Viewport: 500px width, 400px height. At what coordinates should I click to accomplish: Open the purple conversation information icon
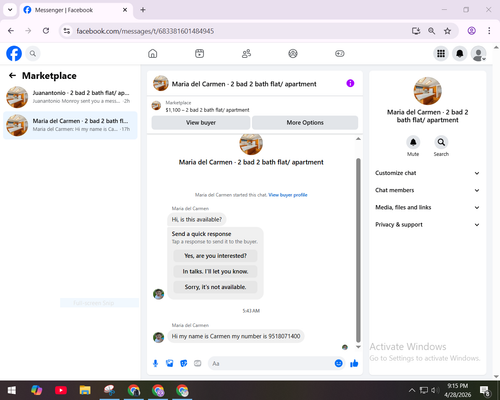click(x=350, y=83)
